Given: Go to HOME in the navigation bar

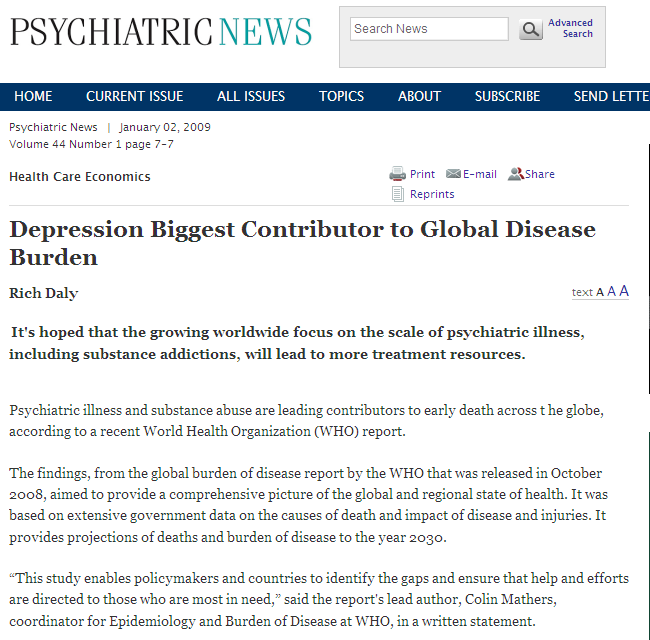Looking at the screenshot, I should click(33, 96).
